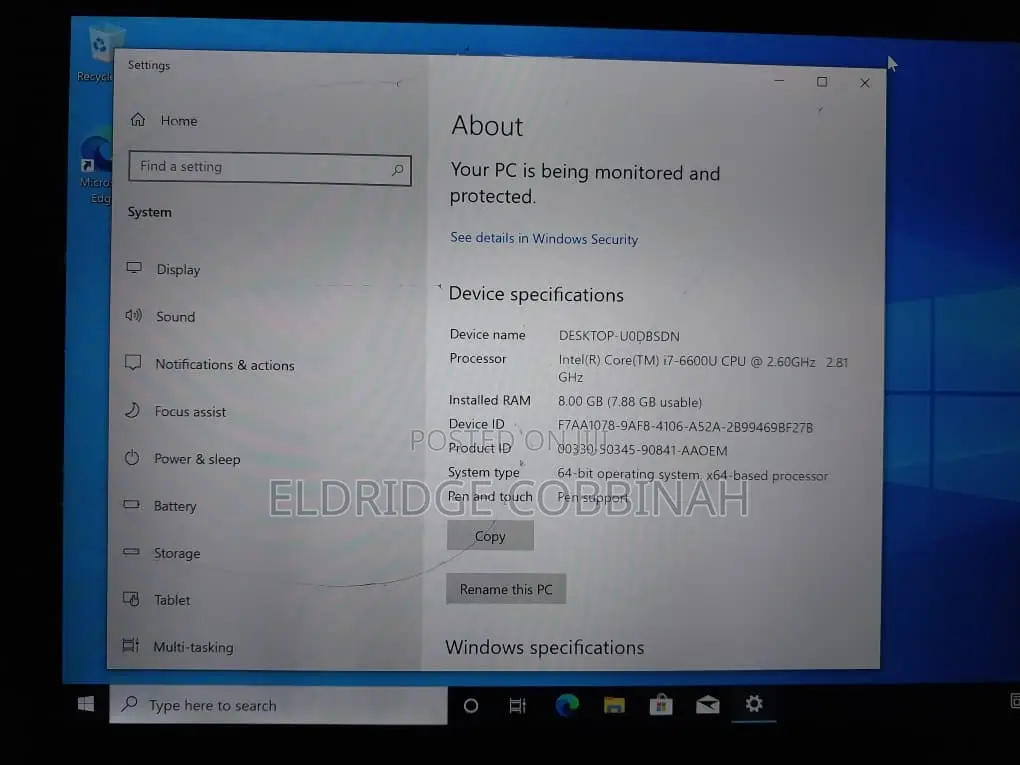Click the magnifier icon in Find a setting
Viewport: 1020px width, 765px height.
tap(397, 170)
